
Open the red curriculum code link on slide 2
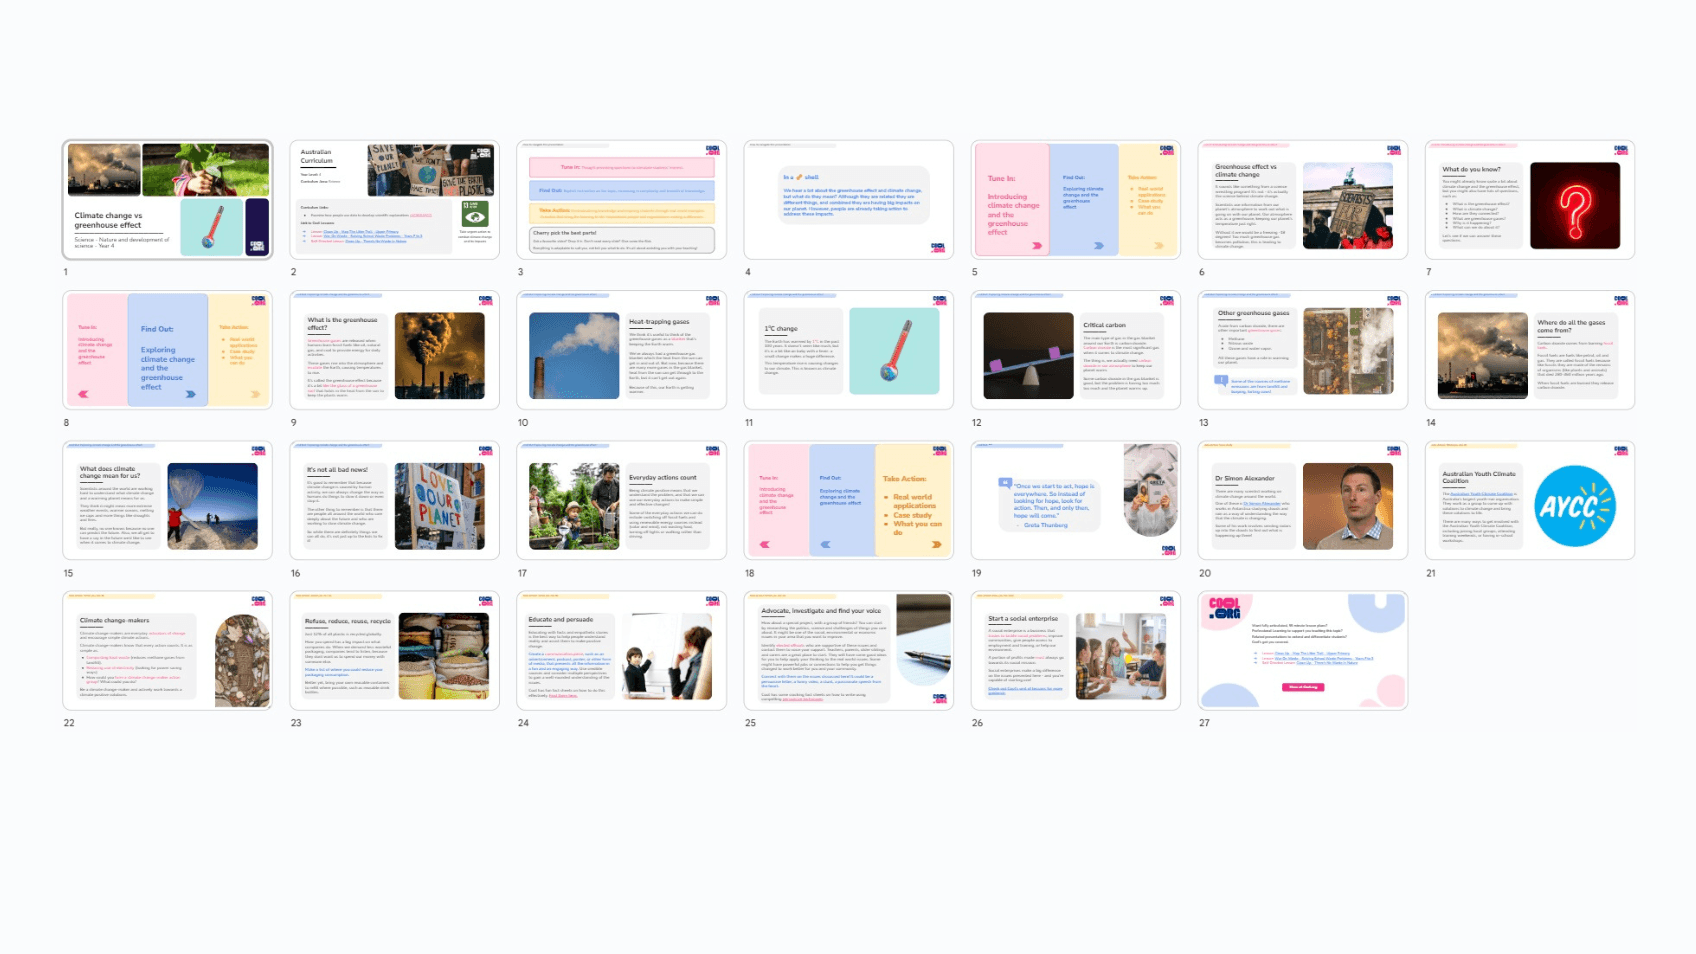(x=421, y=215)
